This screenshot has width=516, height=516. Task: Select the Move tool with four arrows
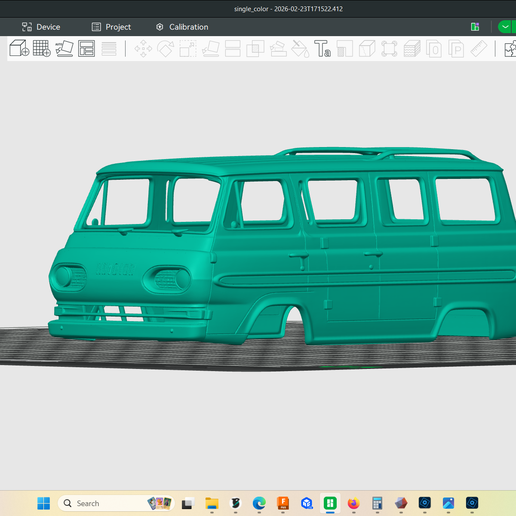[143, 49]
